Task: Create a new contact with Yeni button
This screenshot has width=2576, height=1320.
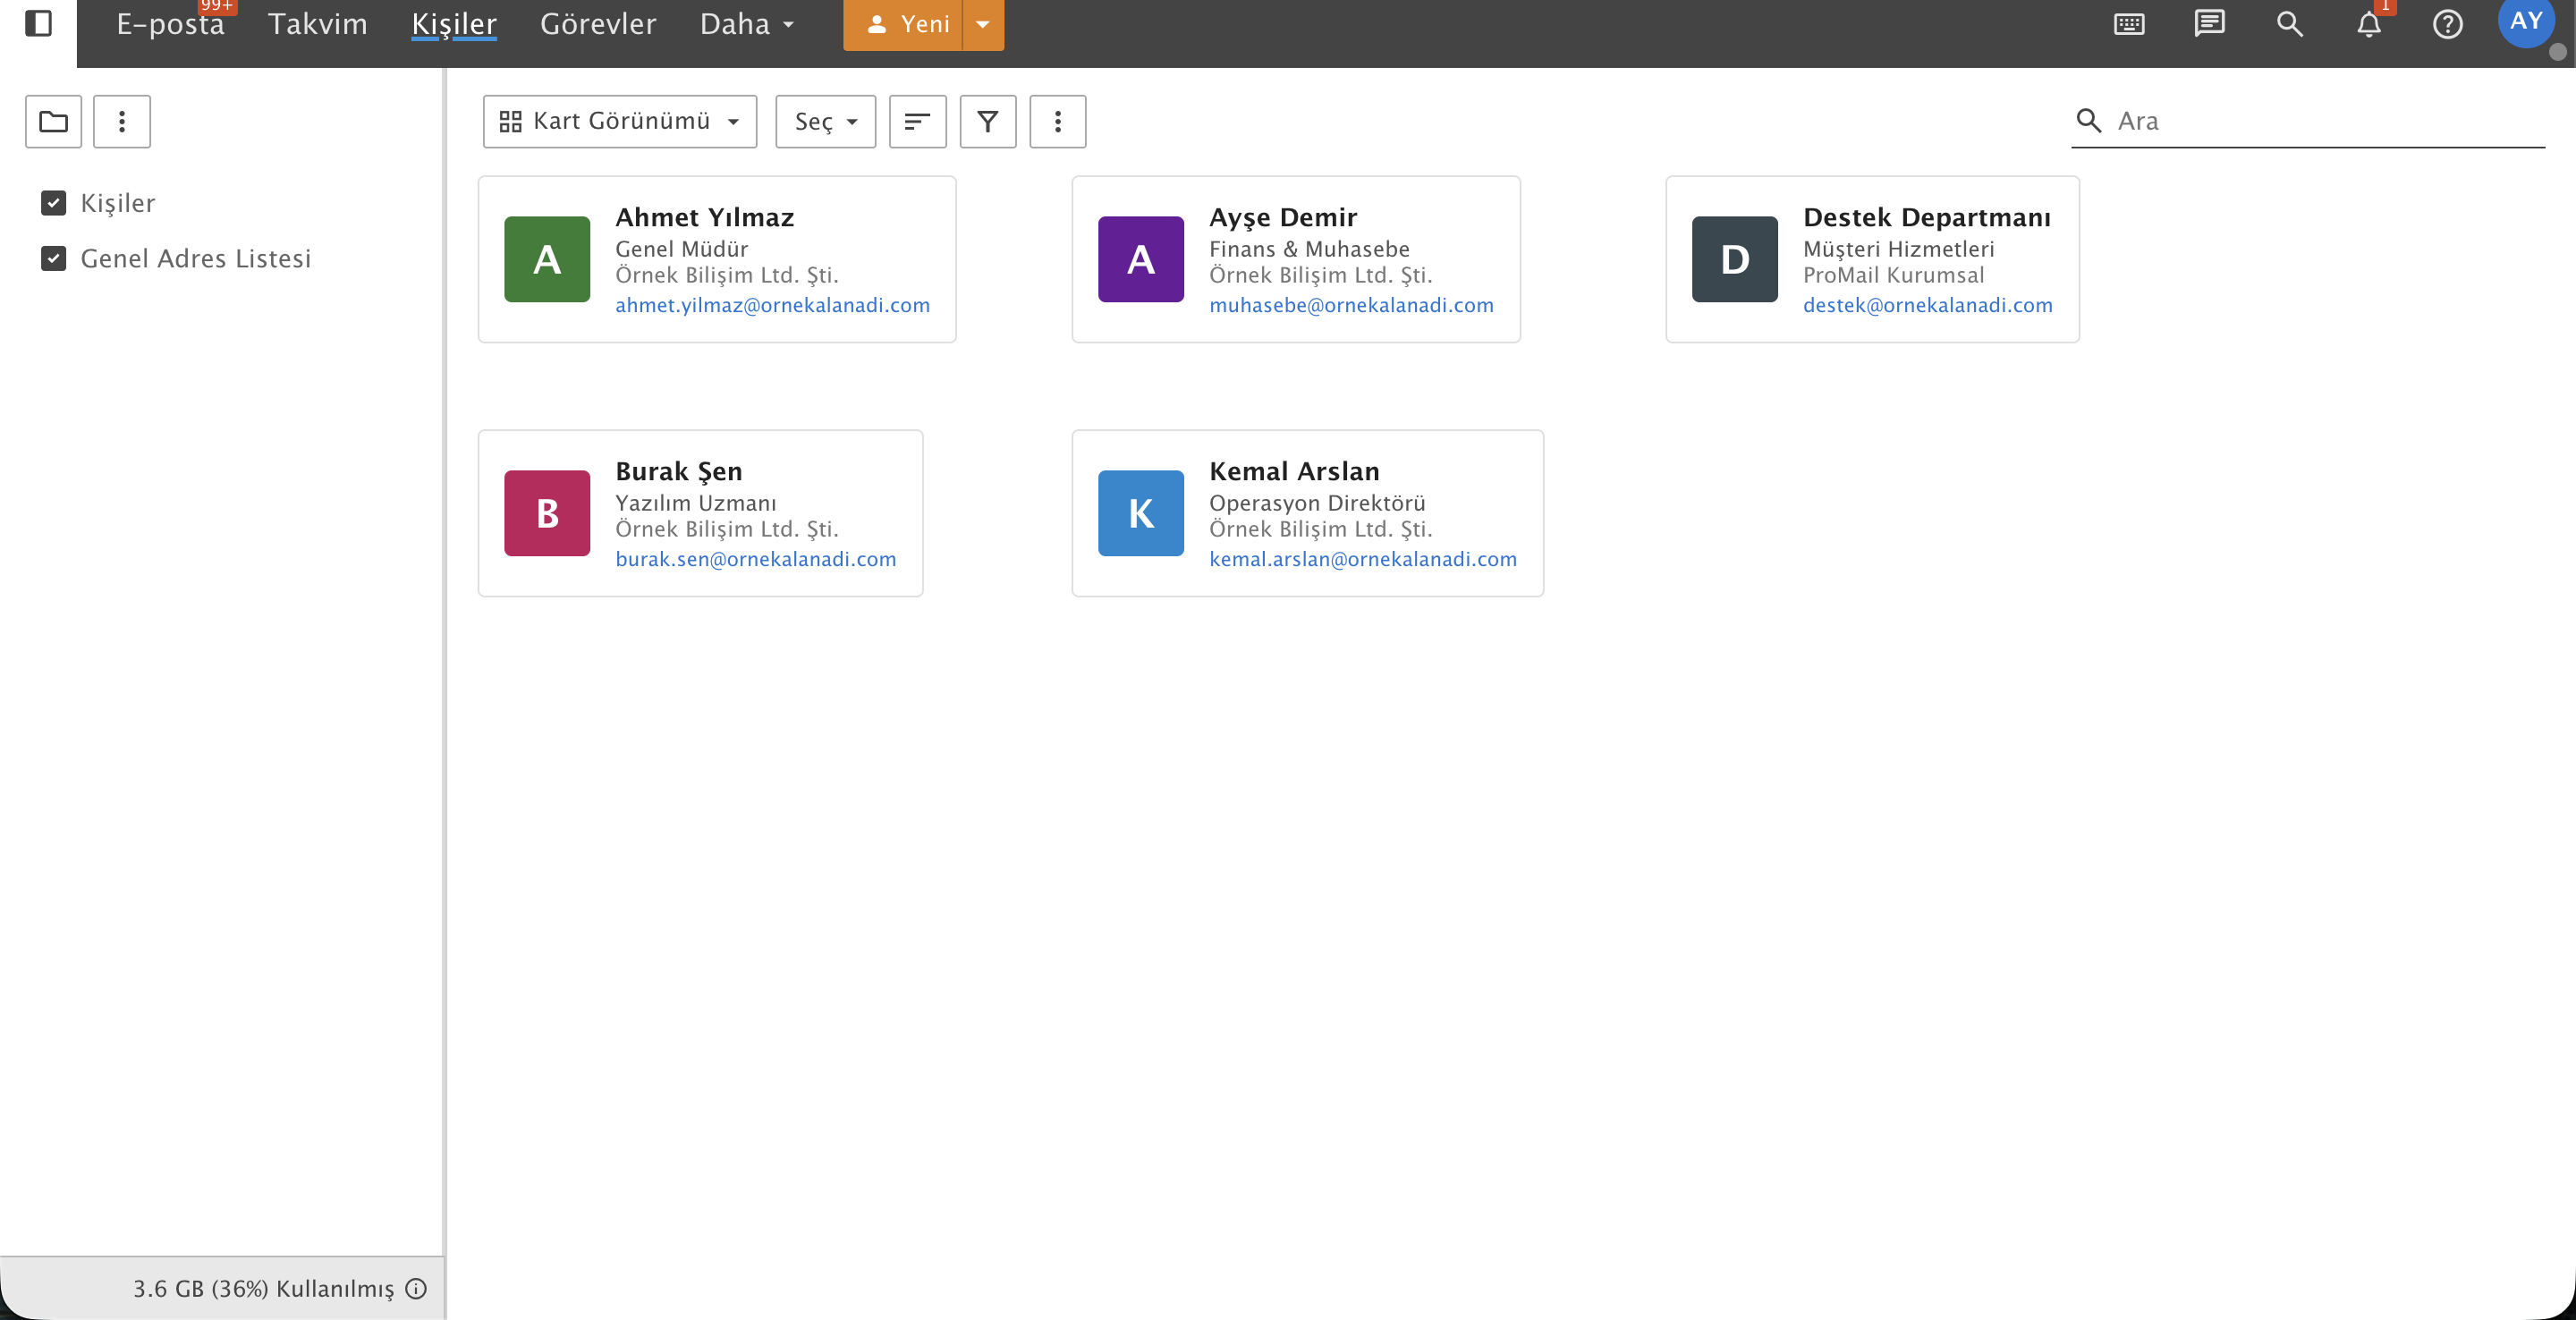Action: (903, 24)
